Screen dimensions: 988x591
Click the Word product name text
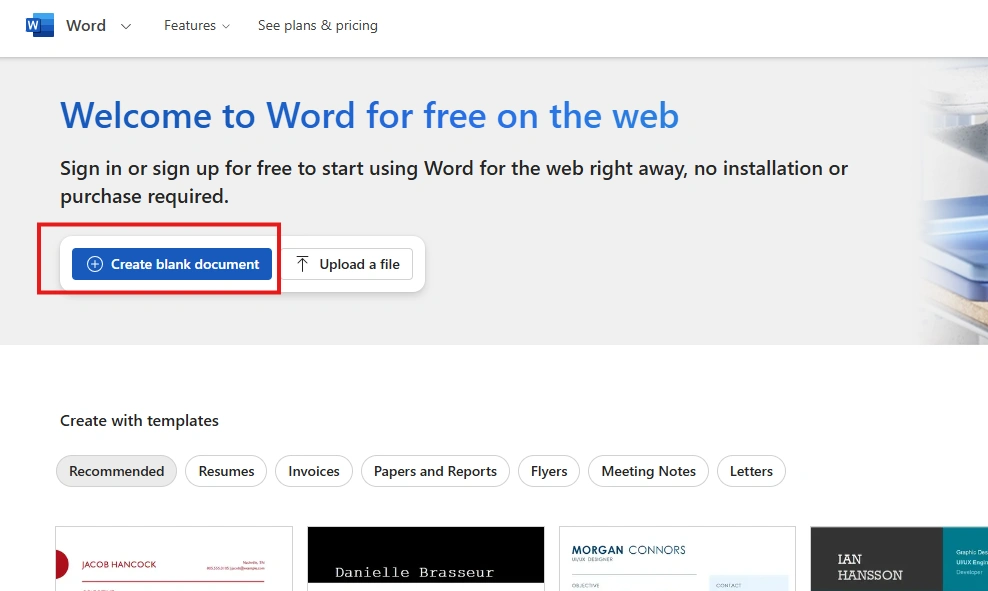point(86,26)
